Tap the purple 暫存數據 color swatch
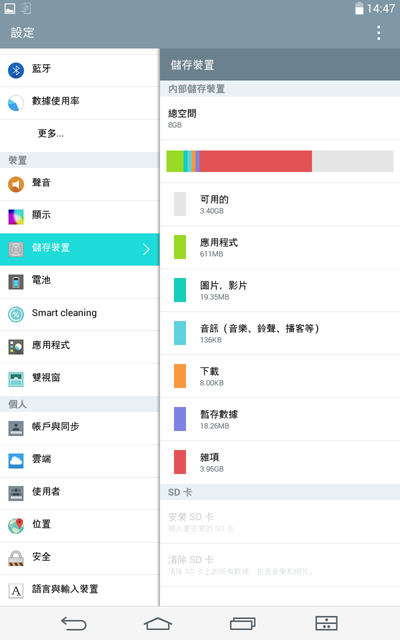This screenshot has width=400, height=640. pyautogui.click(x=180, y=419)
